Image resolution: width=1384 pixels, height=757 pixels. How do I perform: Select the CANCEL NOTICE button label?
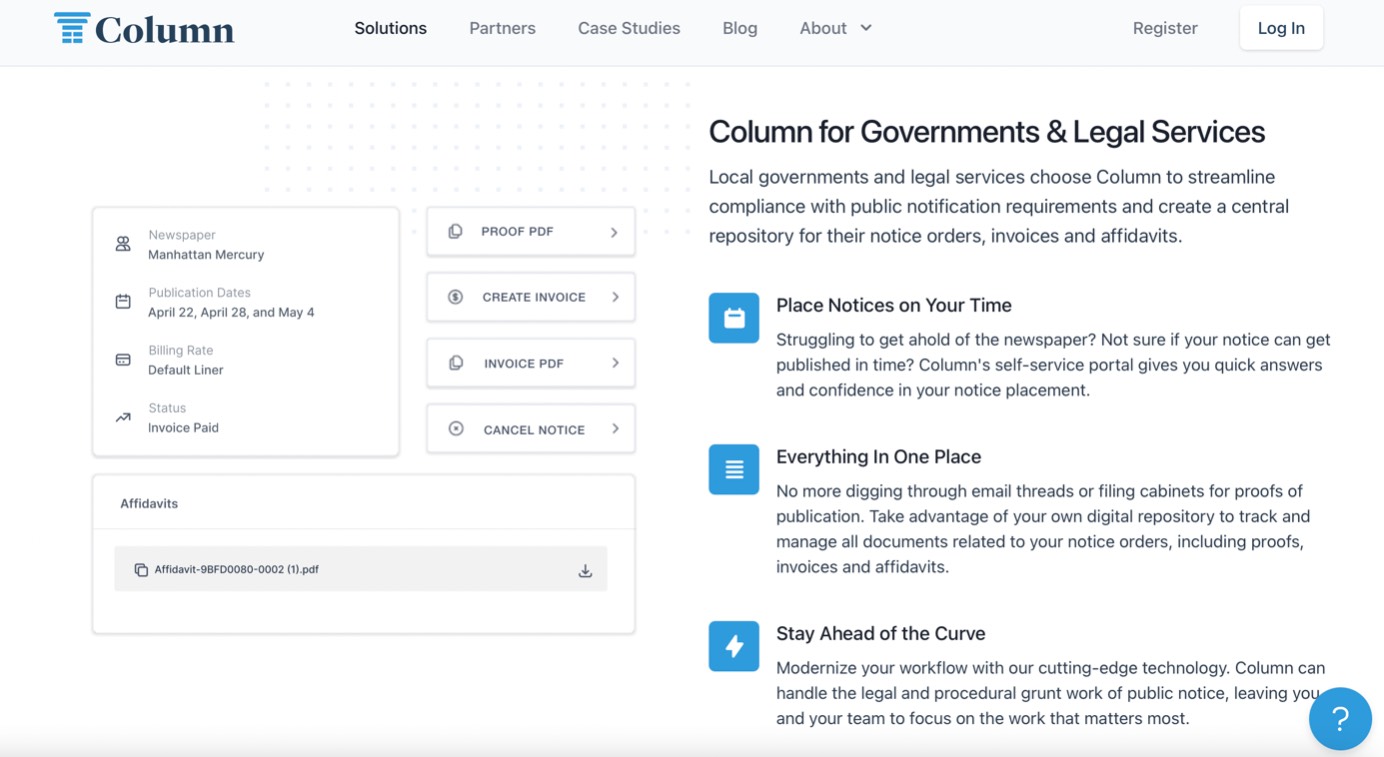coord(534,430)
